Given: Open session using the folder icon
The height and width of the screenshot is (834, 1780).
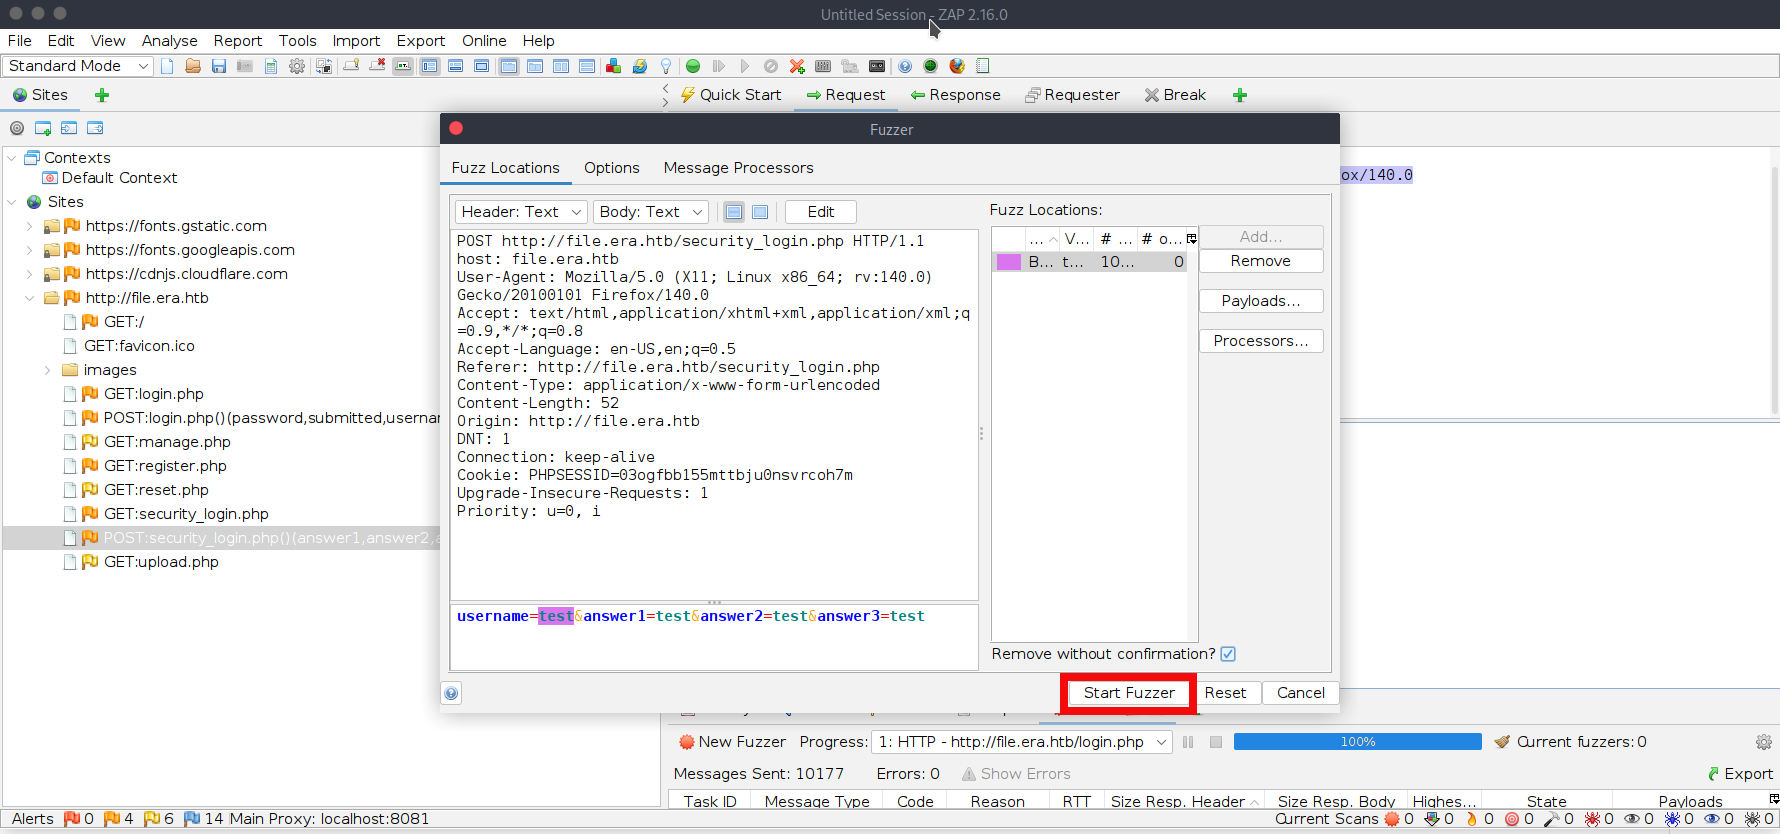Looking at the screenshot, I should (193, 66).
